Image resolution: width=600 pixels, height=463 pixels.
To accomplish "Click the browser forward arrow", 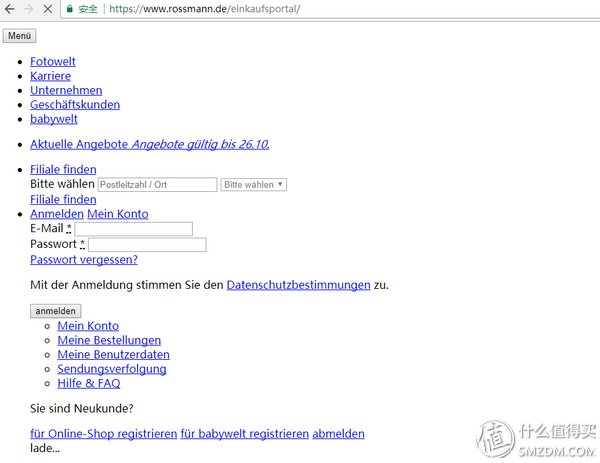I will point(29,9).
